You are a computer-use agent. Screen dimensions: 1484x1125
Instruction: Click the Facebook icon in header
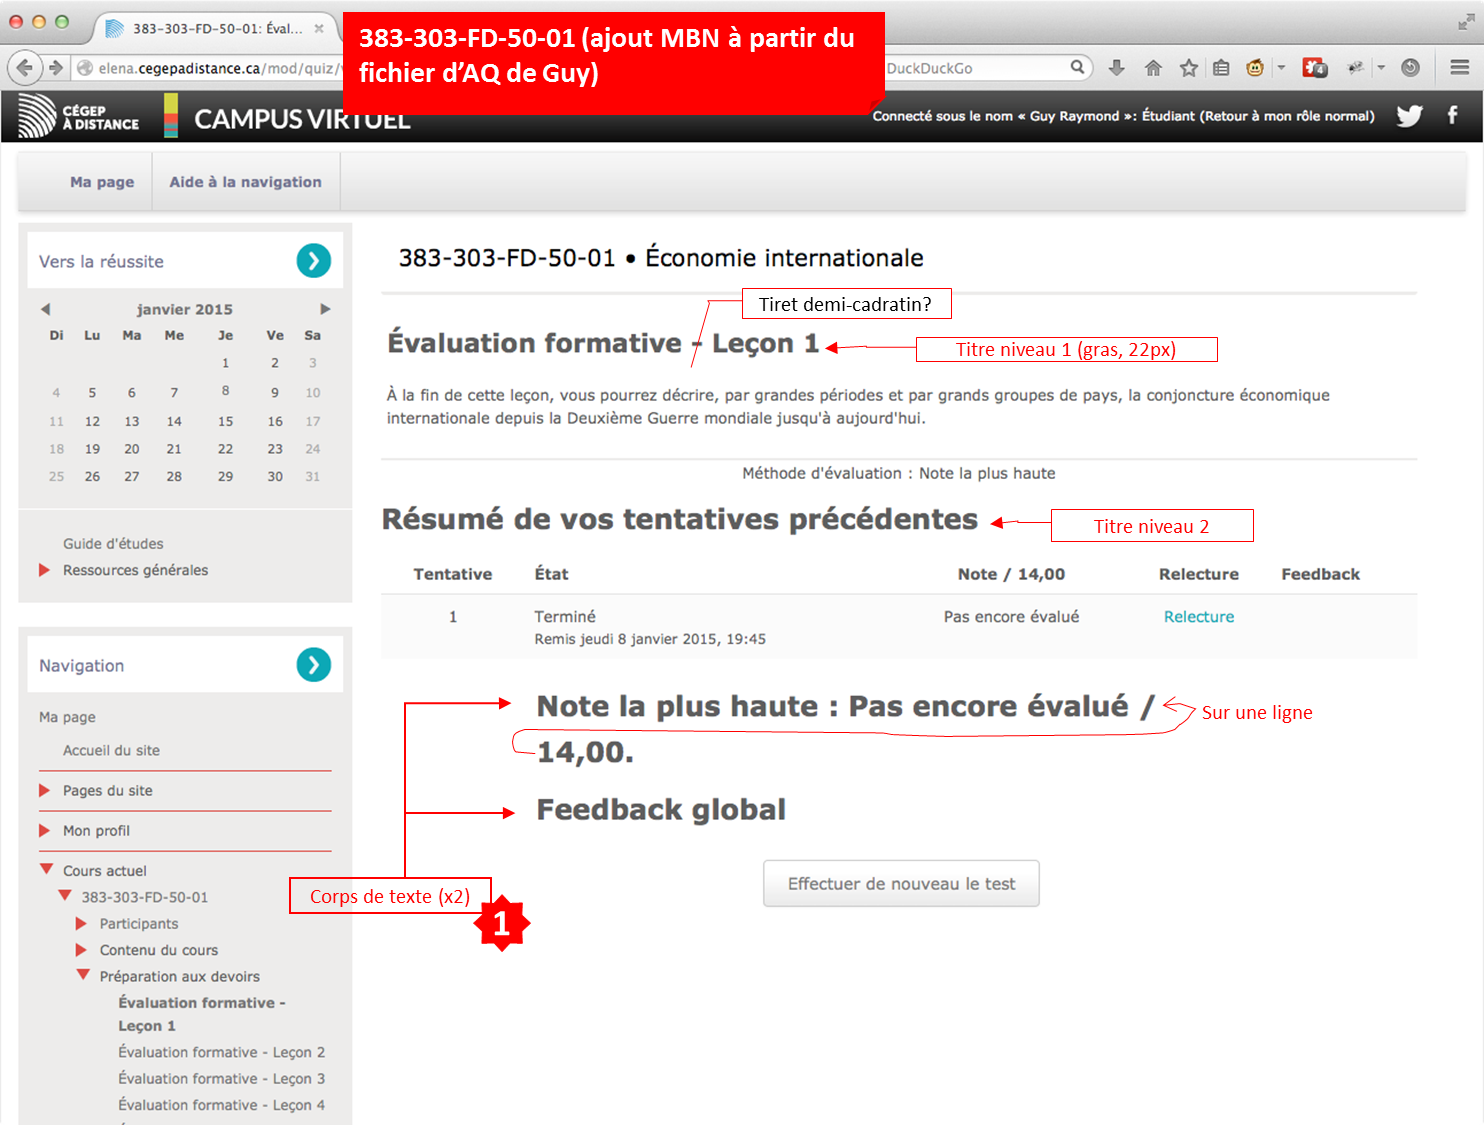point(1452,115)
